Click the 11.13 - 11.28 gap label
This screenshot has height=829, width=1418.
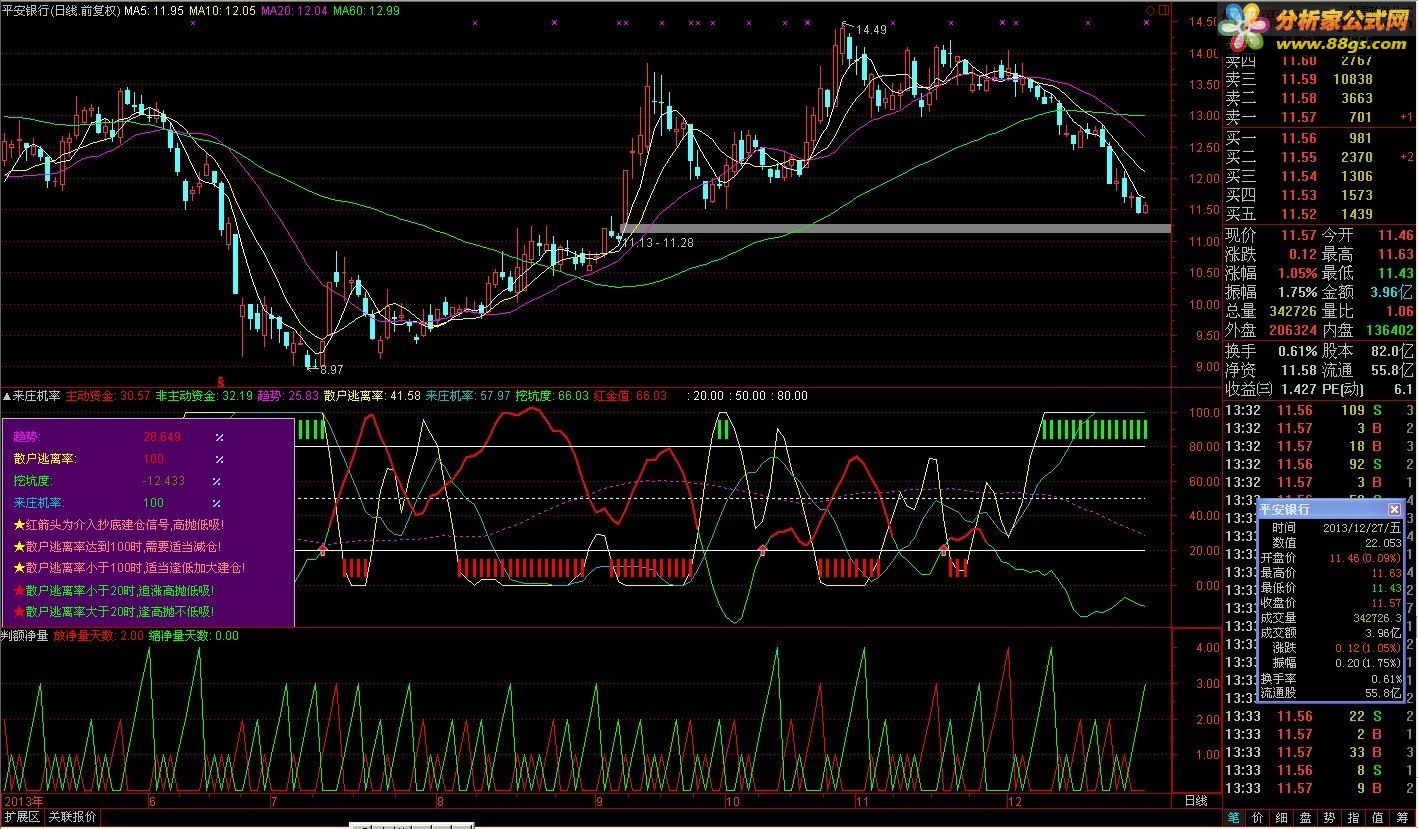[658, 243]
